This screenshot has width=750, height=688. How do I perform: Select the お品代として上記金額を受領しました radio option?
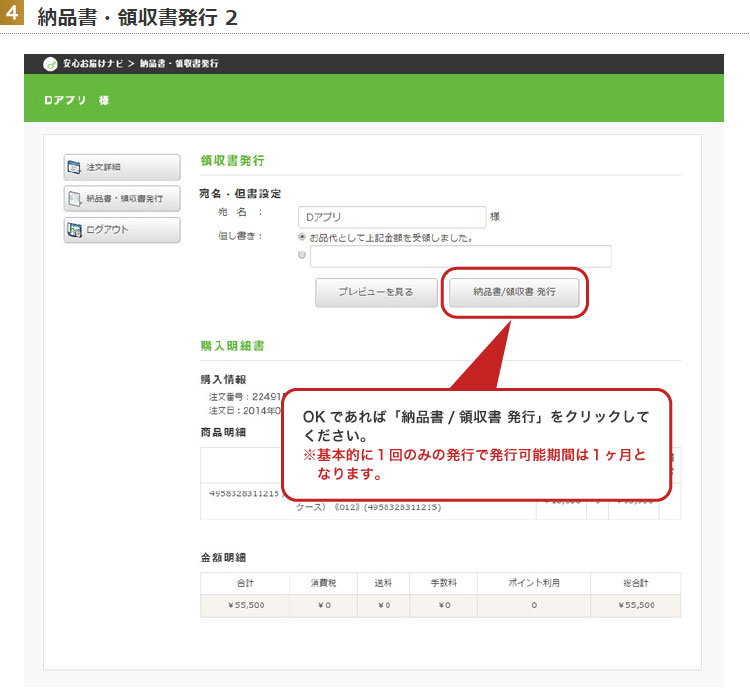click(302, 238)
